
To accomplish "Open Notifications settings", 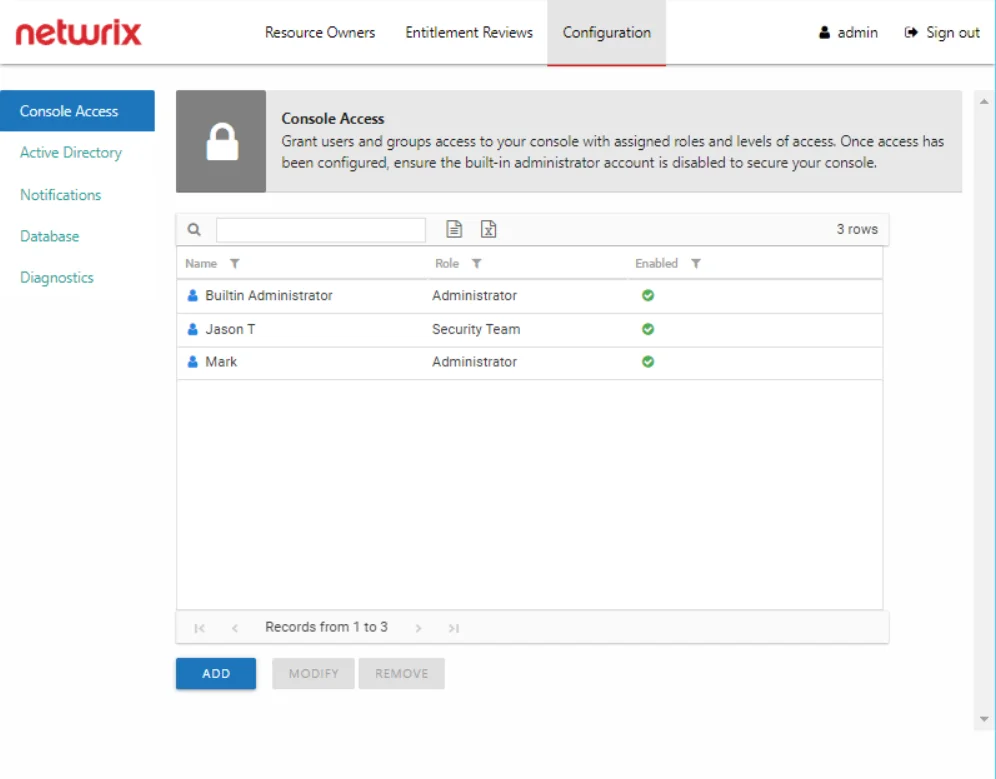I will coord(60,195).
